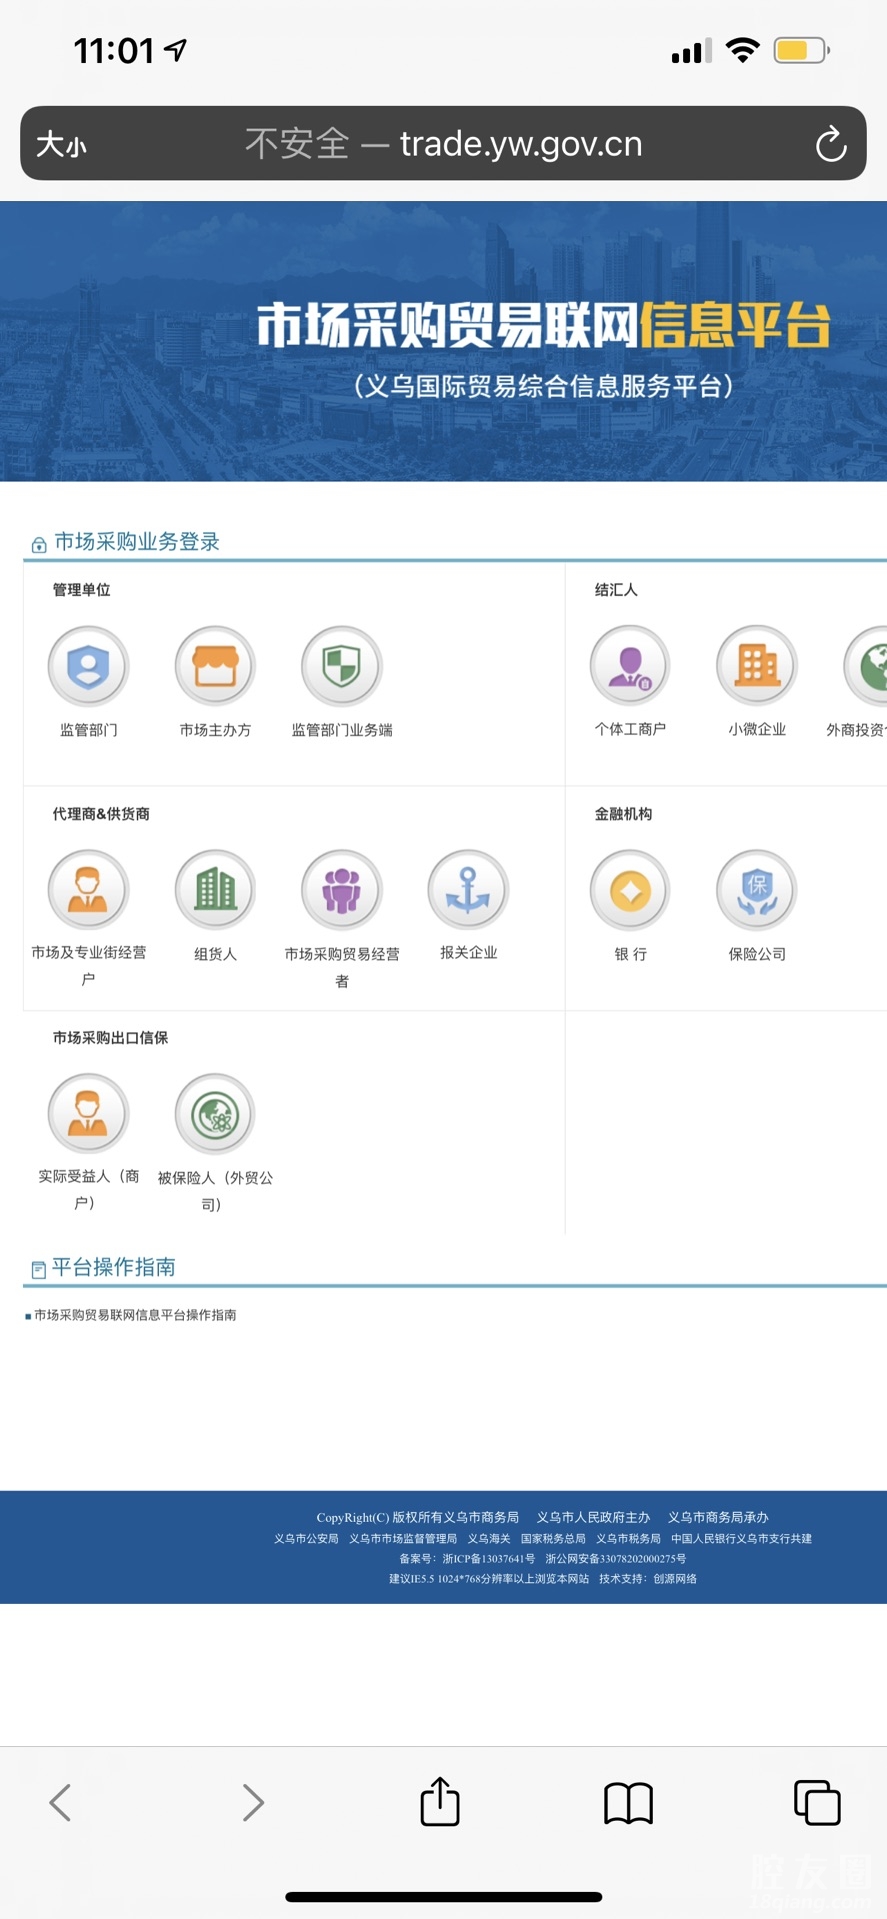The image size is (887, 1919).
Task: Tap the Safari page reload button
Action: point(830,145)
